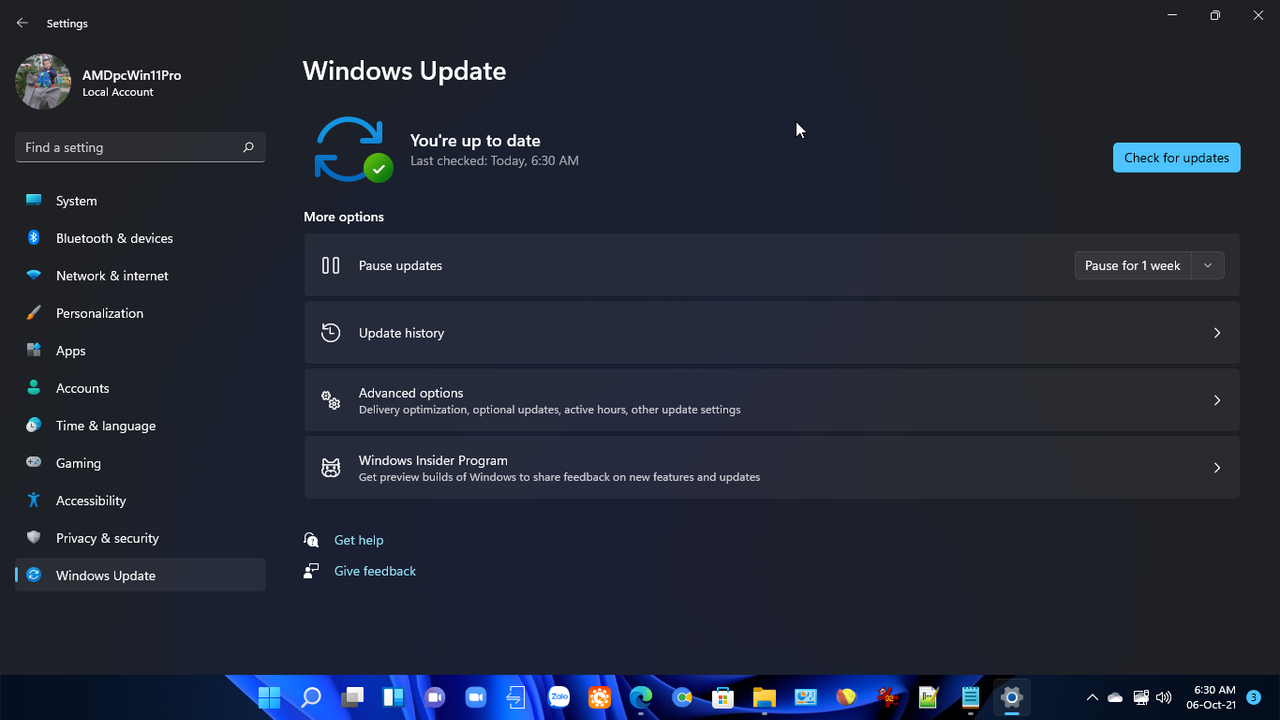This screenshot has height=720, width=1280.
Task: Click Check for updates button
Action: click(1176, 158)
